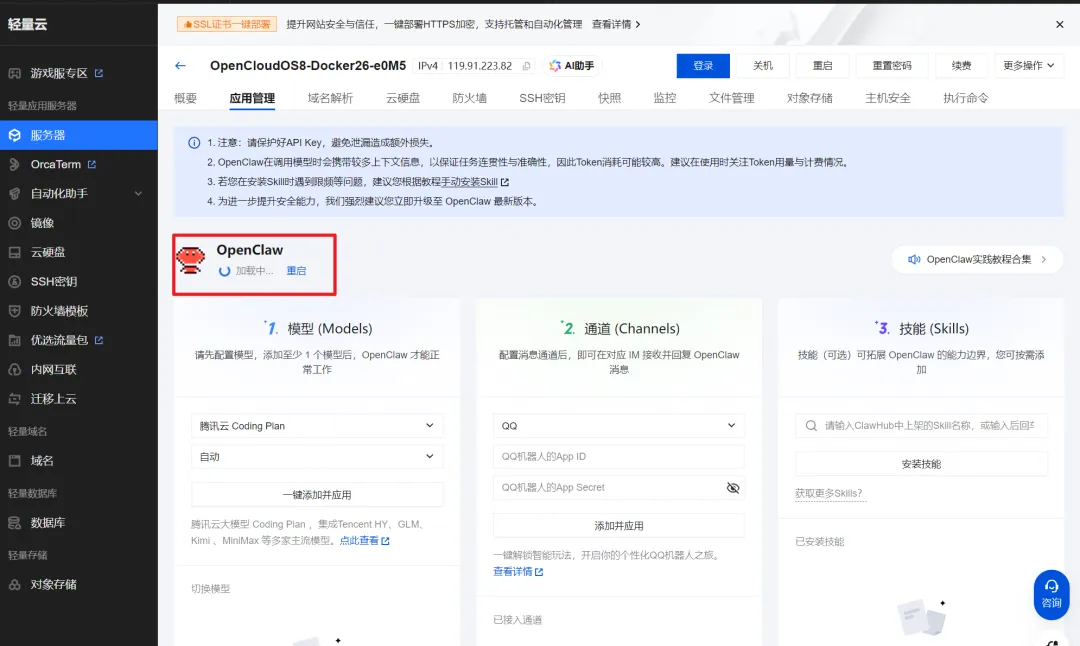Image resolution: width=1080 pixels, height=646 pixels.
Task: Open the 手动安装Skill tutorial link
Action: pyautogui.click(x=475, y=182)
